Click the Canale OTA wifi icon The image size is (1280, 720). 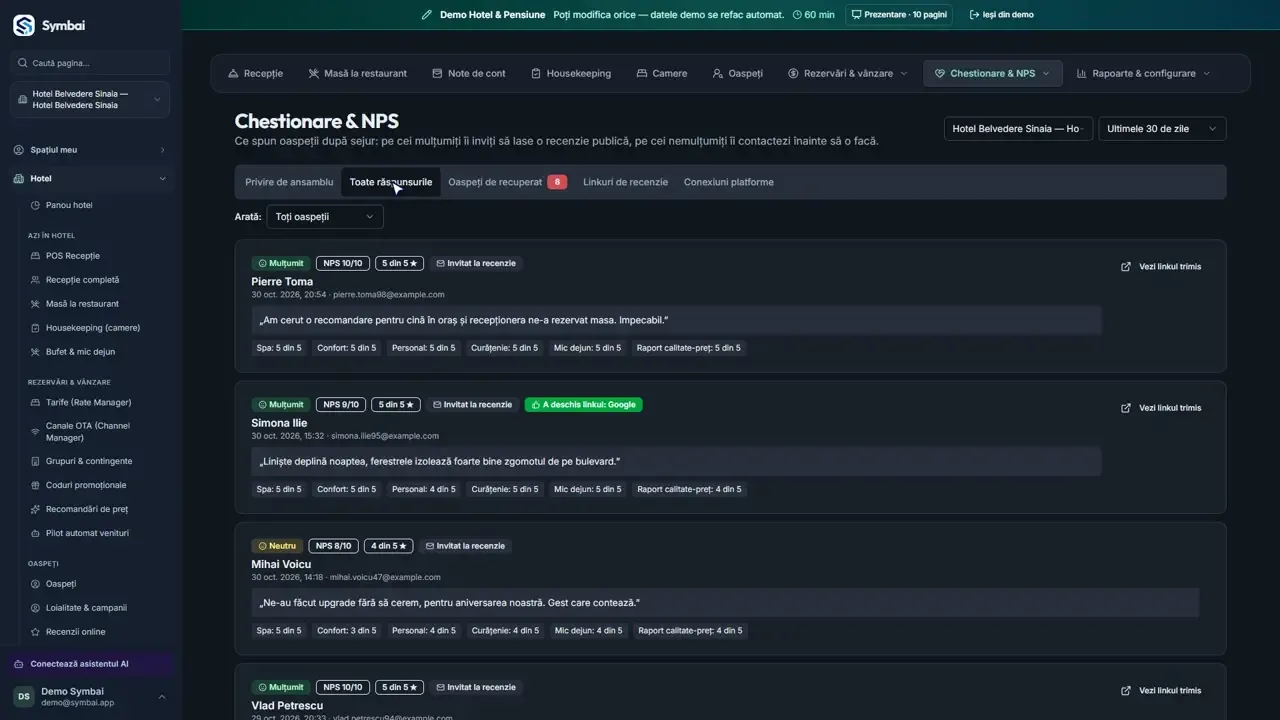36,432
